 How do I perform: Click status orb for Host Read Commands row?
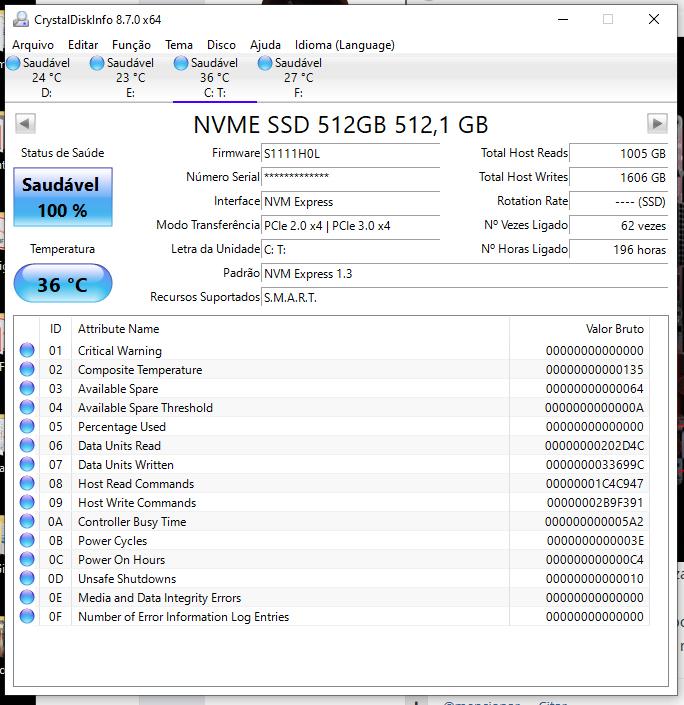27,483
